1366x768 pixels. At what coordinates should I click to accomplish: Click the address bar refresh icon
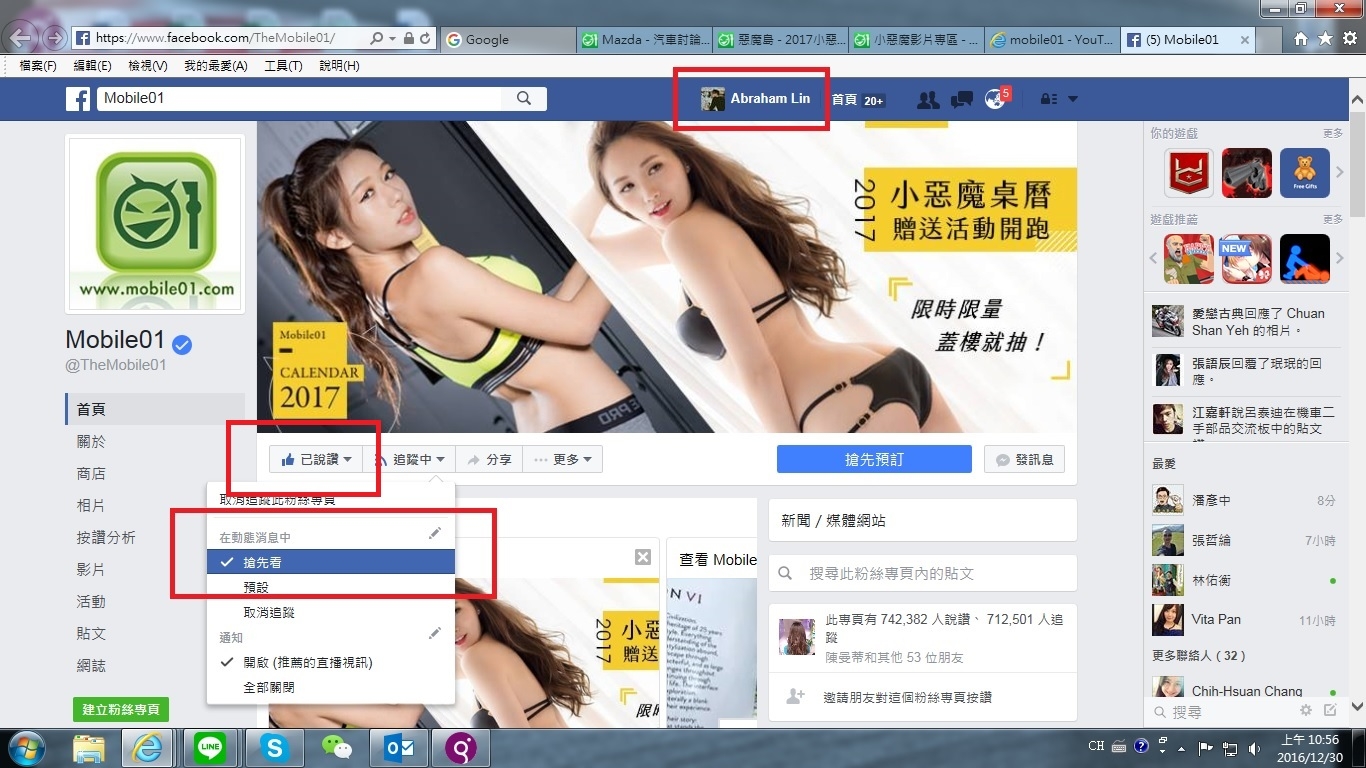[x=426, y=39]
